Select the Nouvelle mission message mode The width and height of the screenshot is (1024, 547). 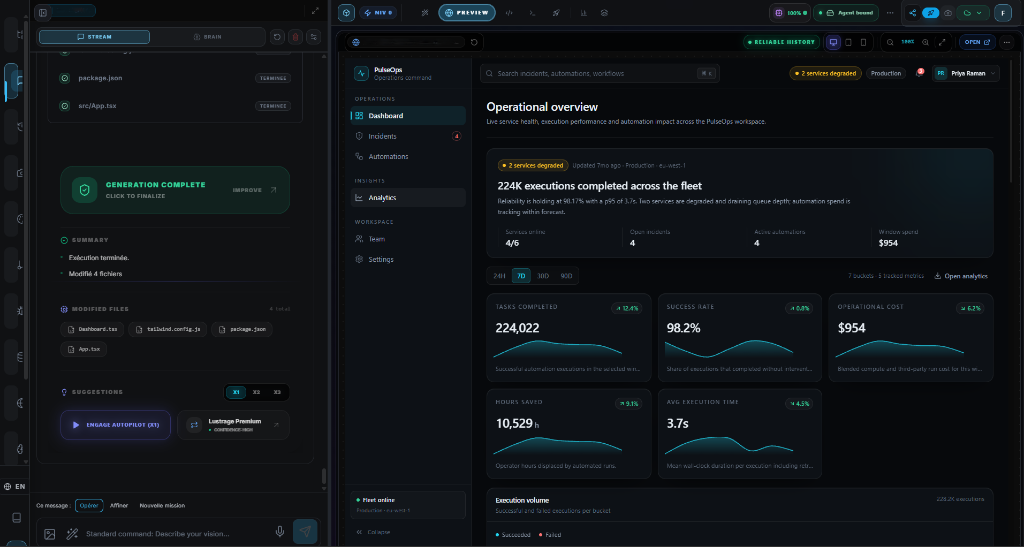click(x=162, y=505)
